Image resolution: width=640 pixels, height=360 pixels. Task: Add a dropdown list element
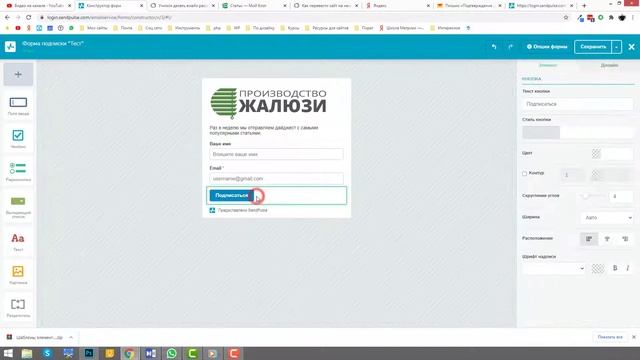pos(18,206)
